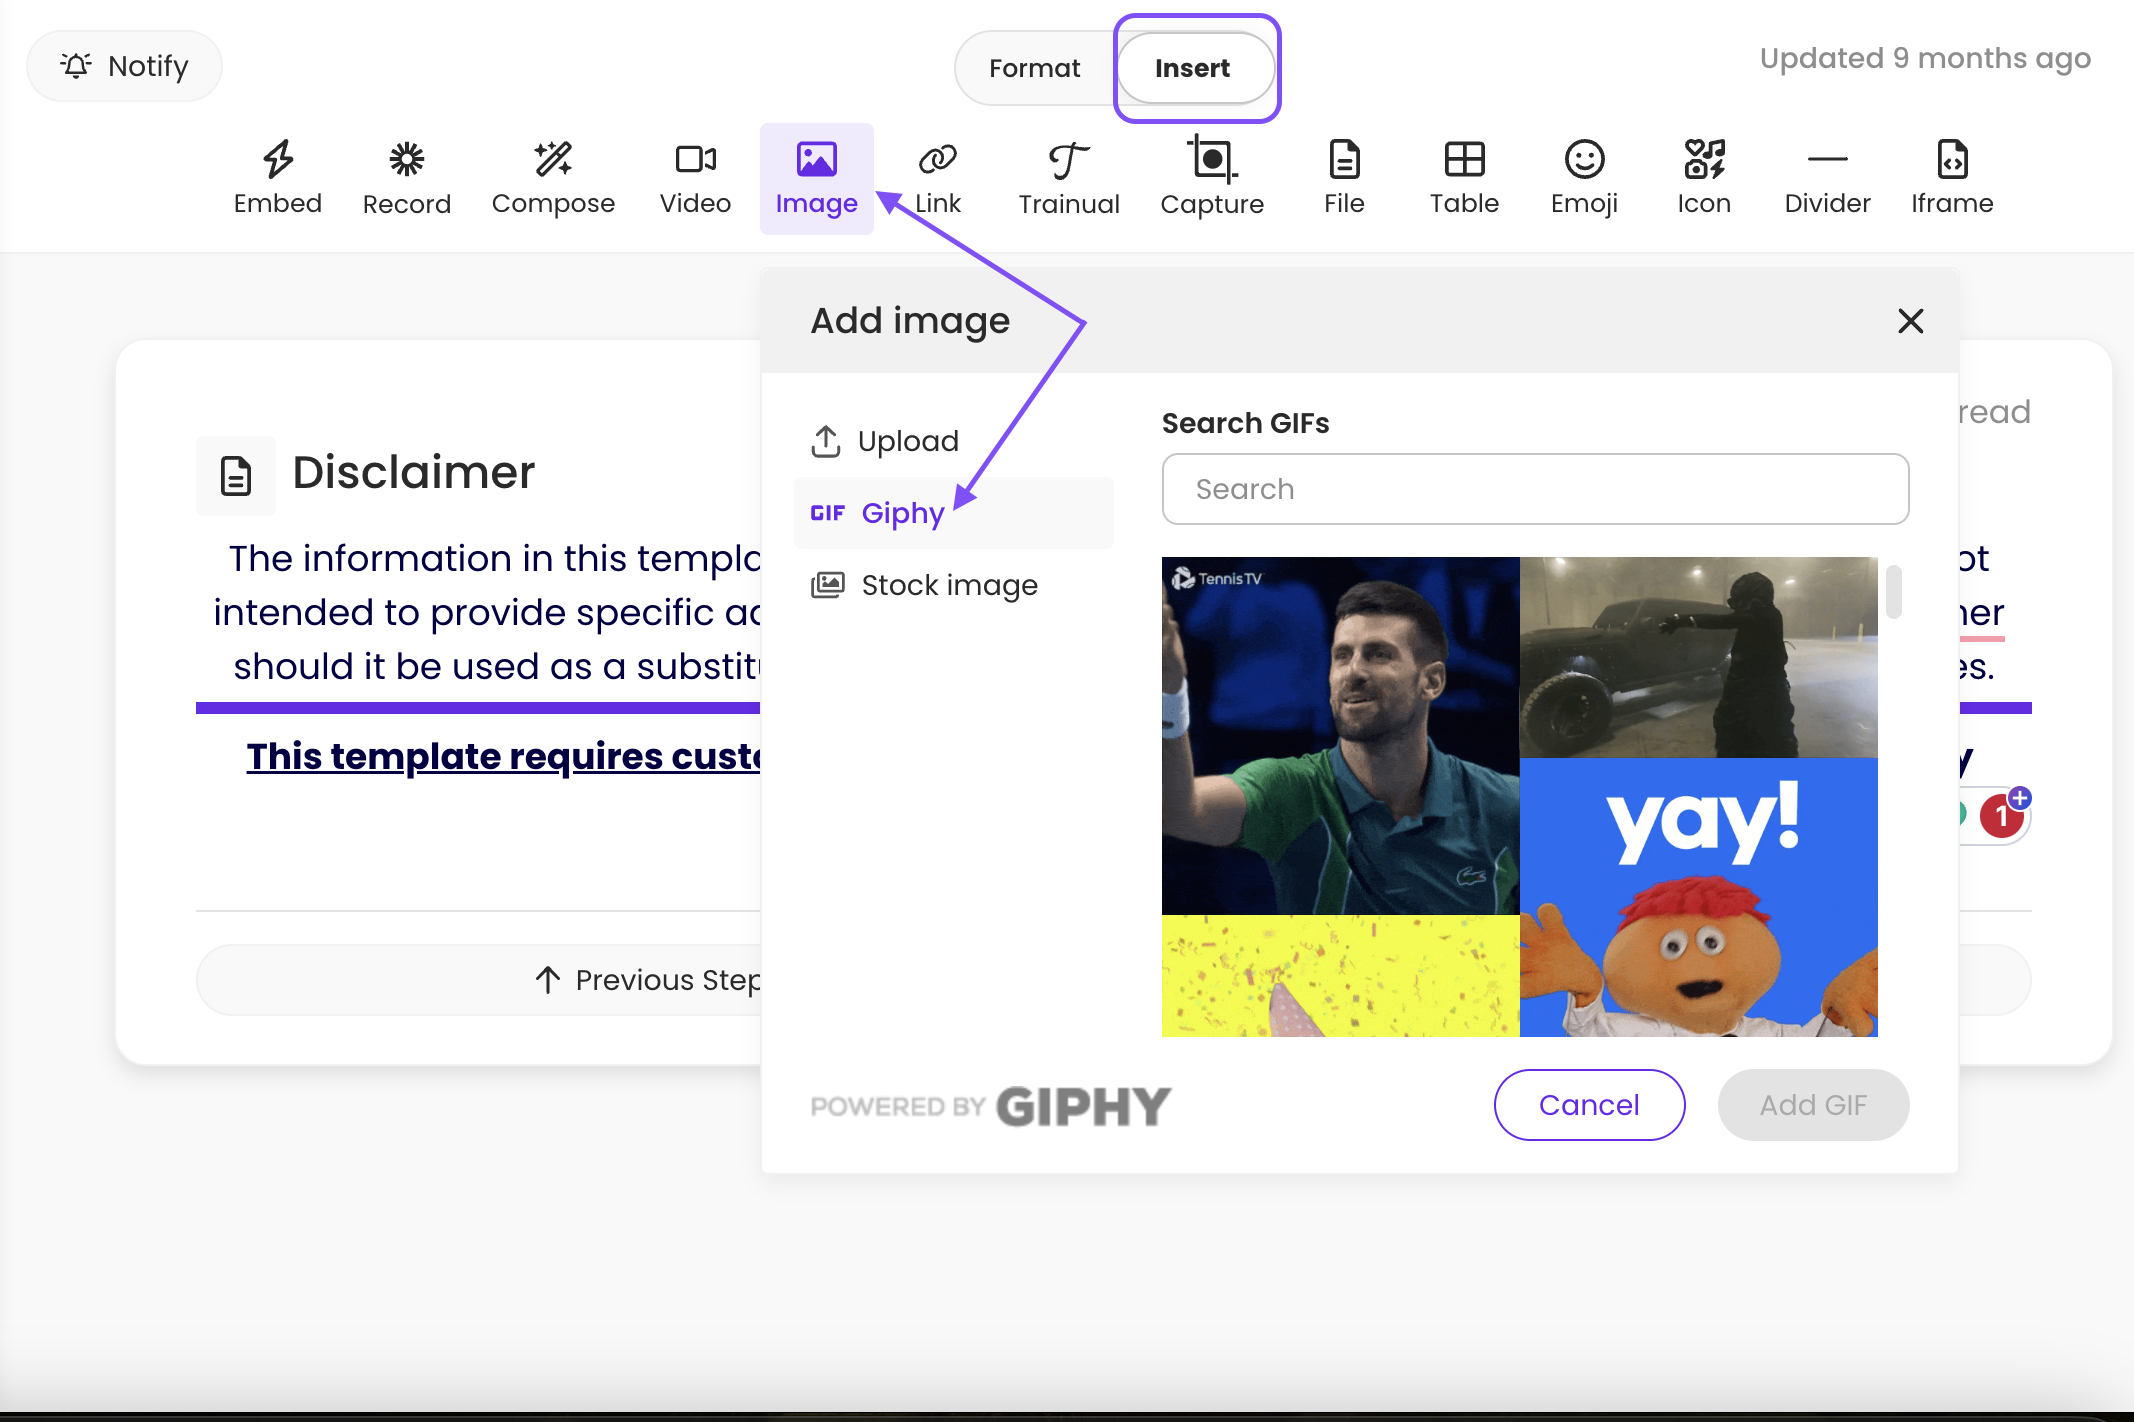Insert a Divider line
The image size is (2134, 1422).
[x=1827, y=160]
